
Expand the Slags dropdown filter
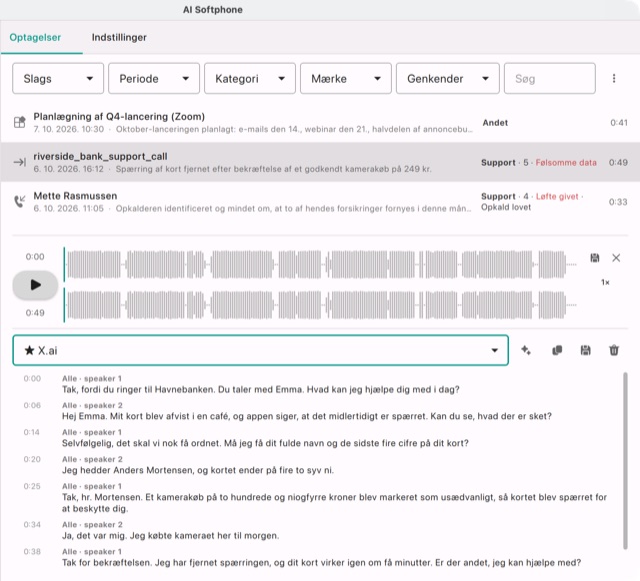tap(58, 78)
